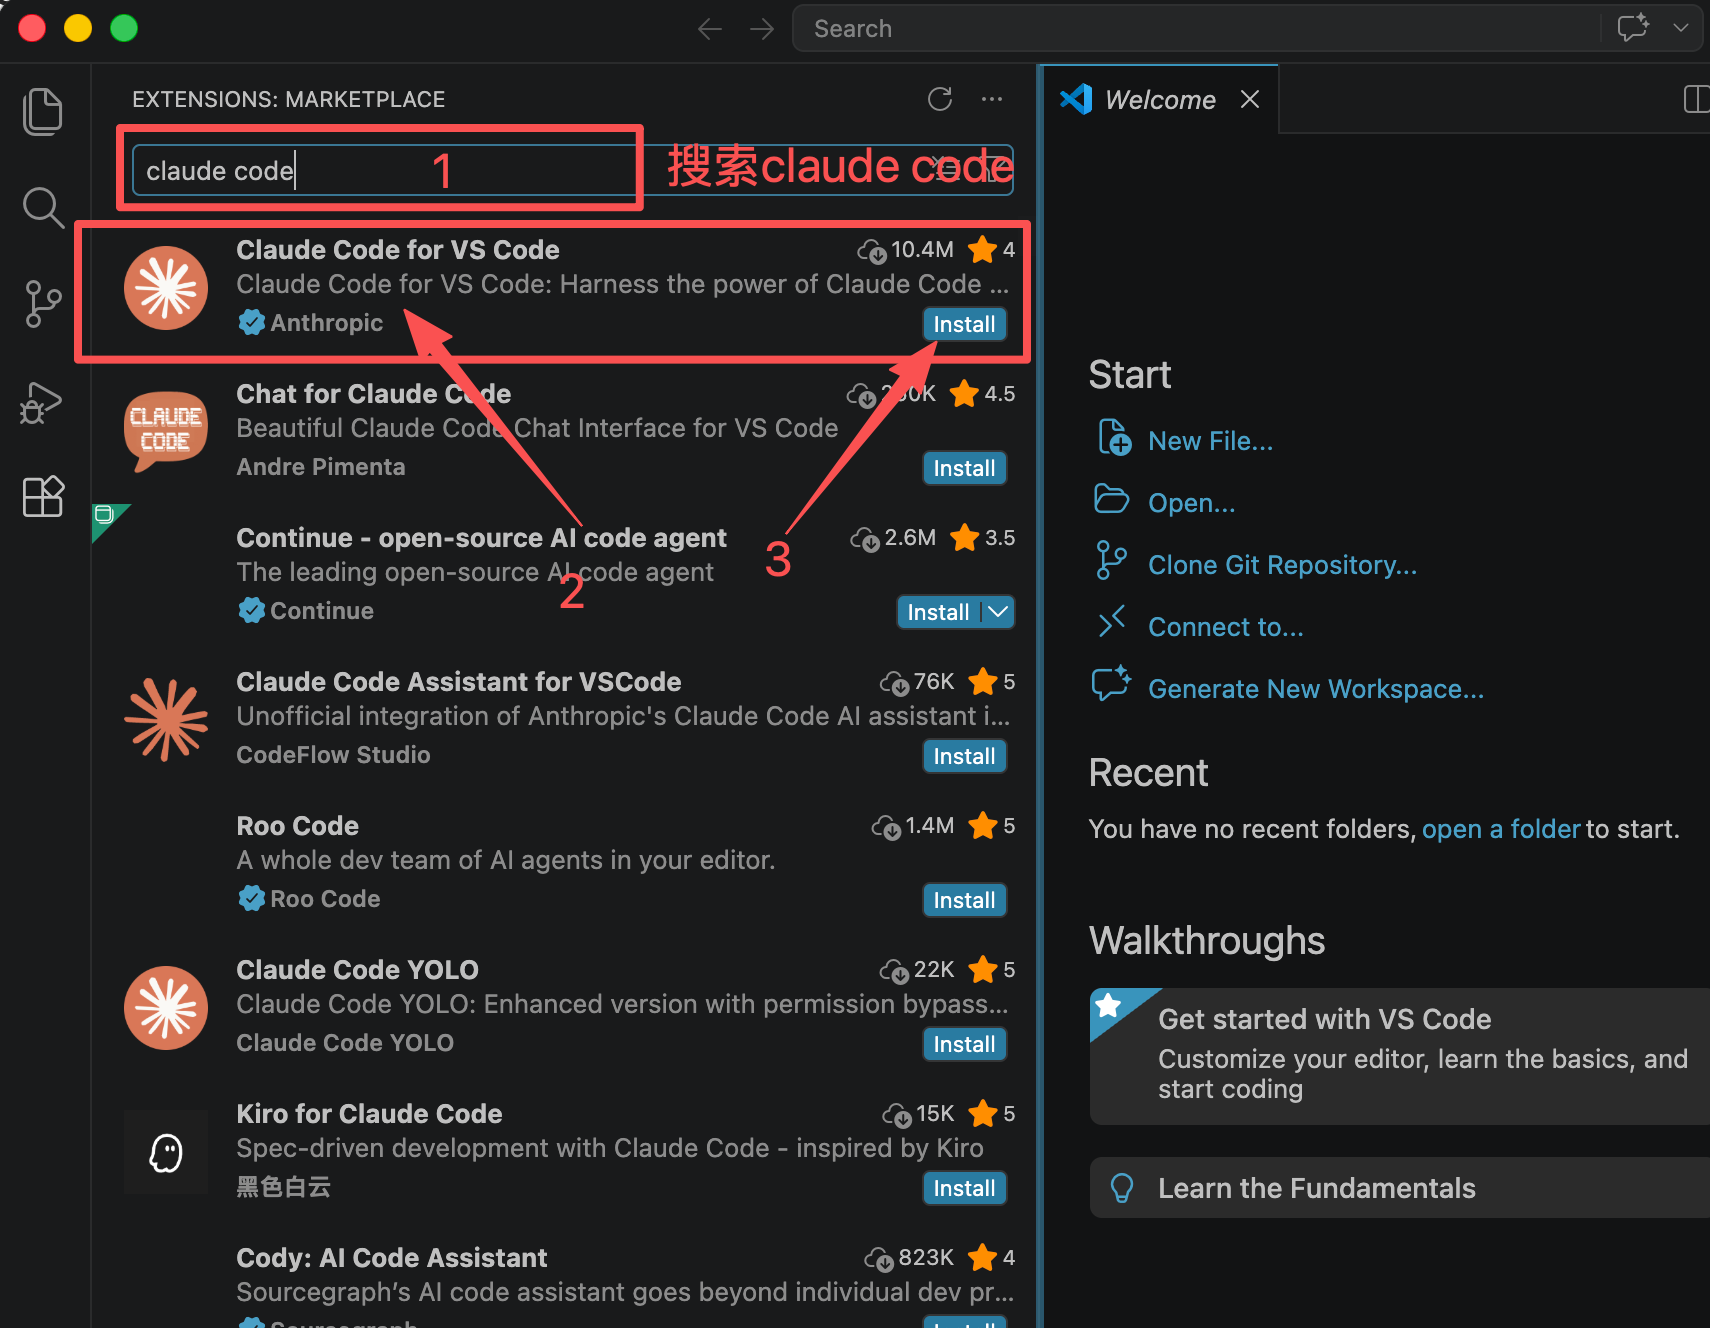Click the Connect to... link
Image resolution: width=1710 pixels, height=1328 pixels.
coord(1225,627)
